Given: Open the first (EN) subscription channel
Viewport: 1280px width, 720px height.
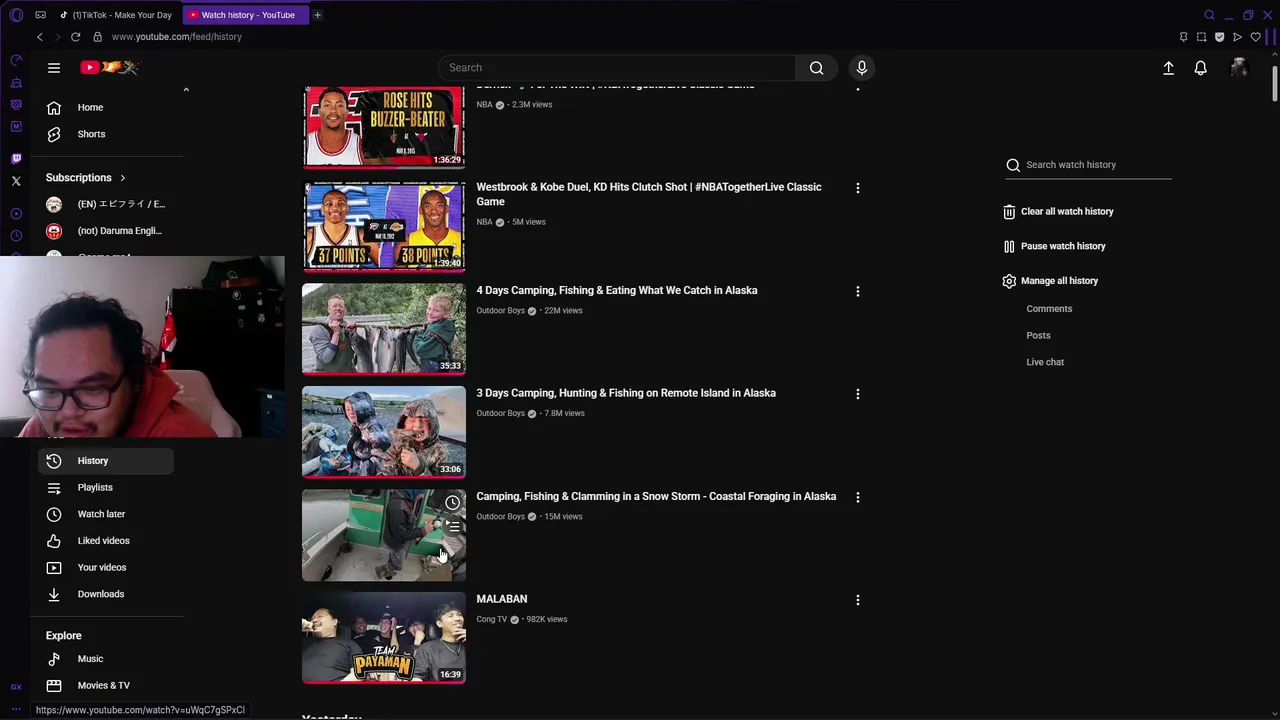Looking at the screenshot, I should (x=106, y=204).
